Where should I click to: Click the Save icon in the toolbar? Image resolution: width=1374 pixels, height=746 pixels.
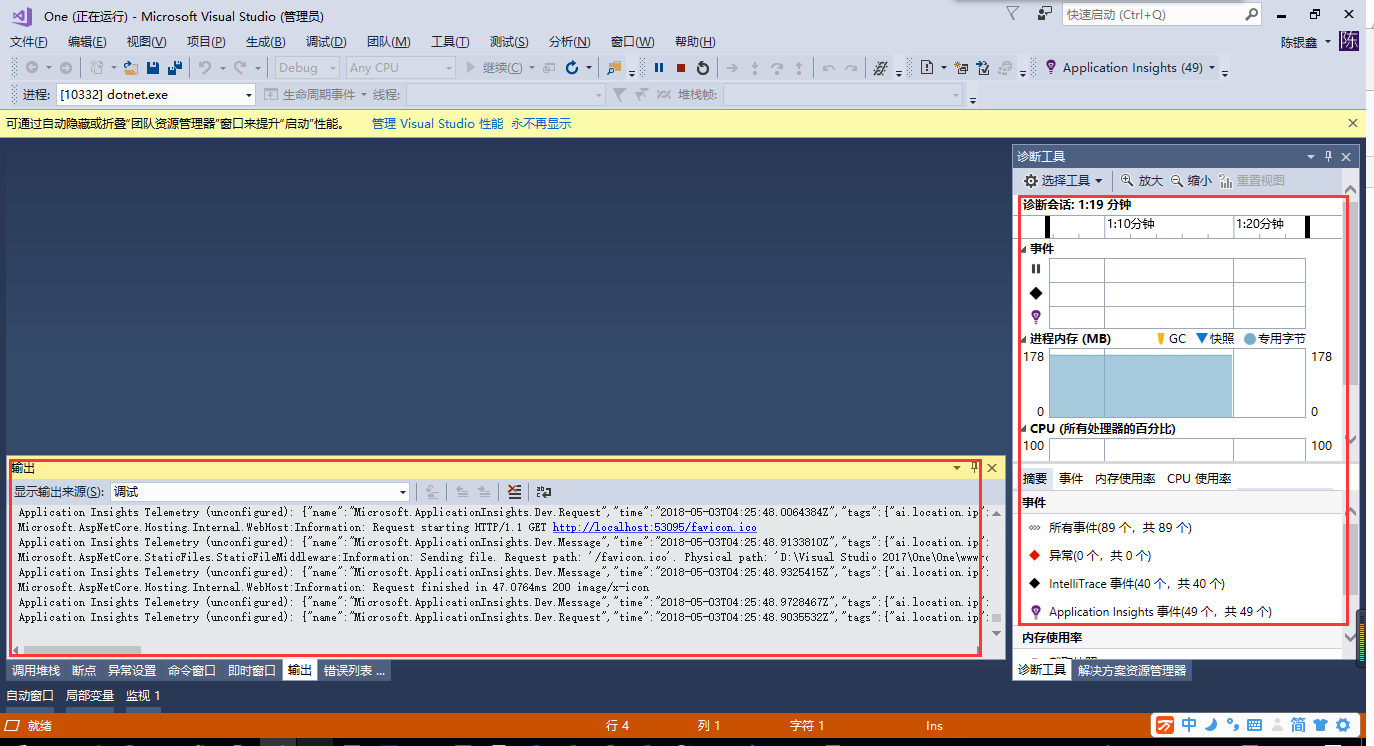153,68
